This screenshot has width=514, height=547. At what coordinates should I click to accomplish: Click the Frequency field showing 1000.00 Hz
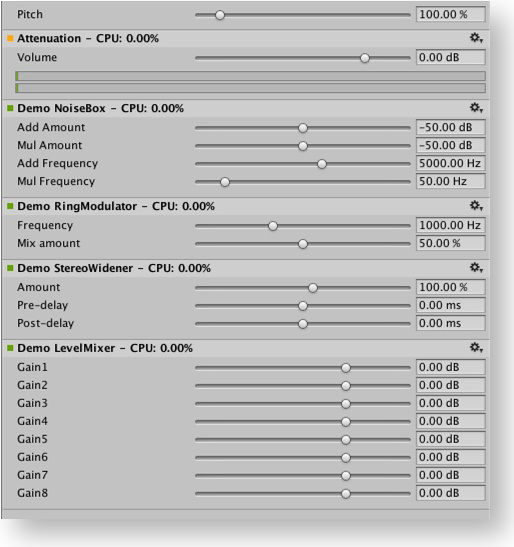pos(450,225)
